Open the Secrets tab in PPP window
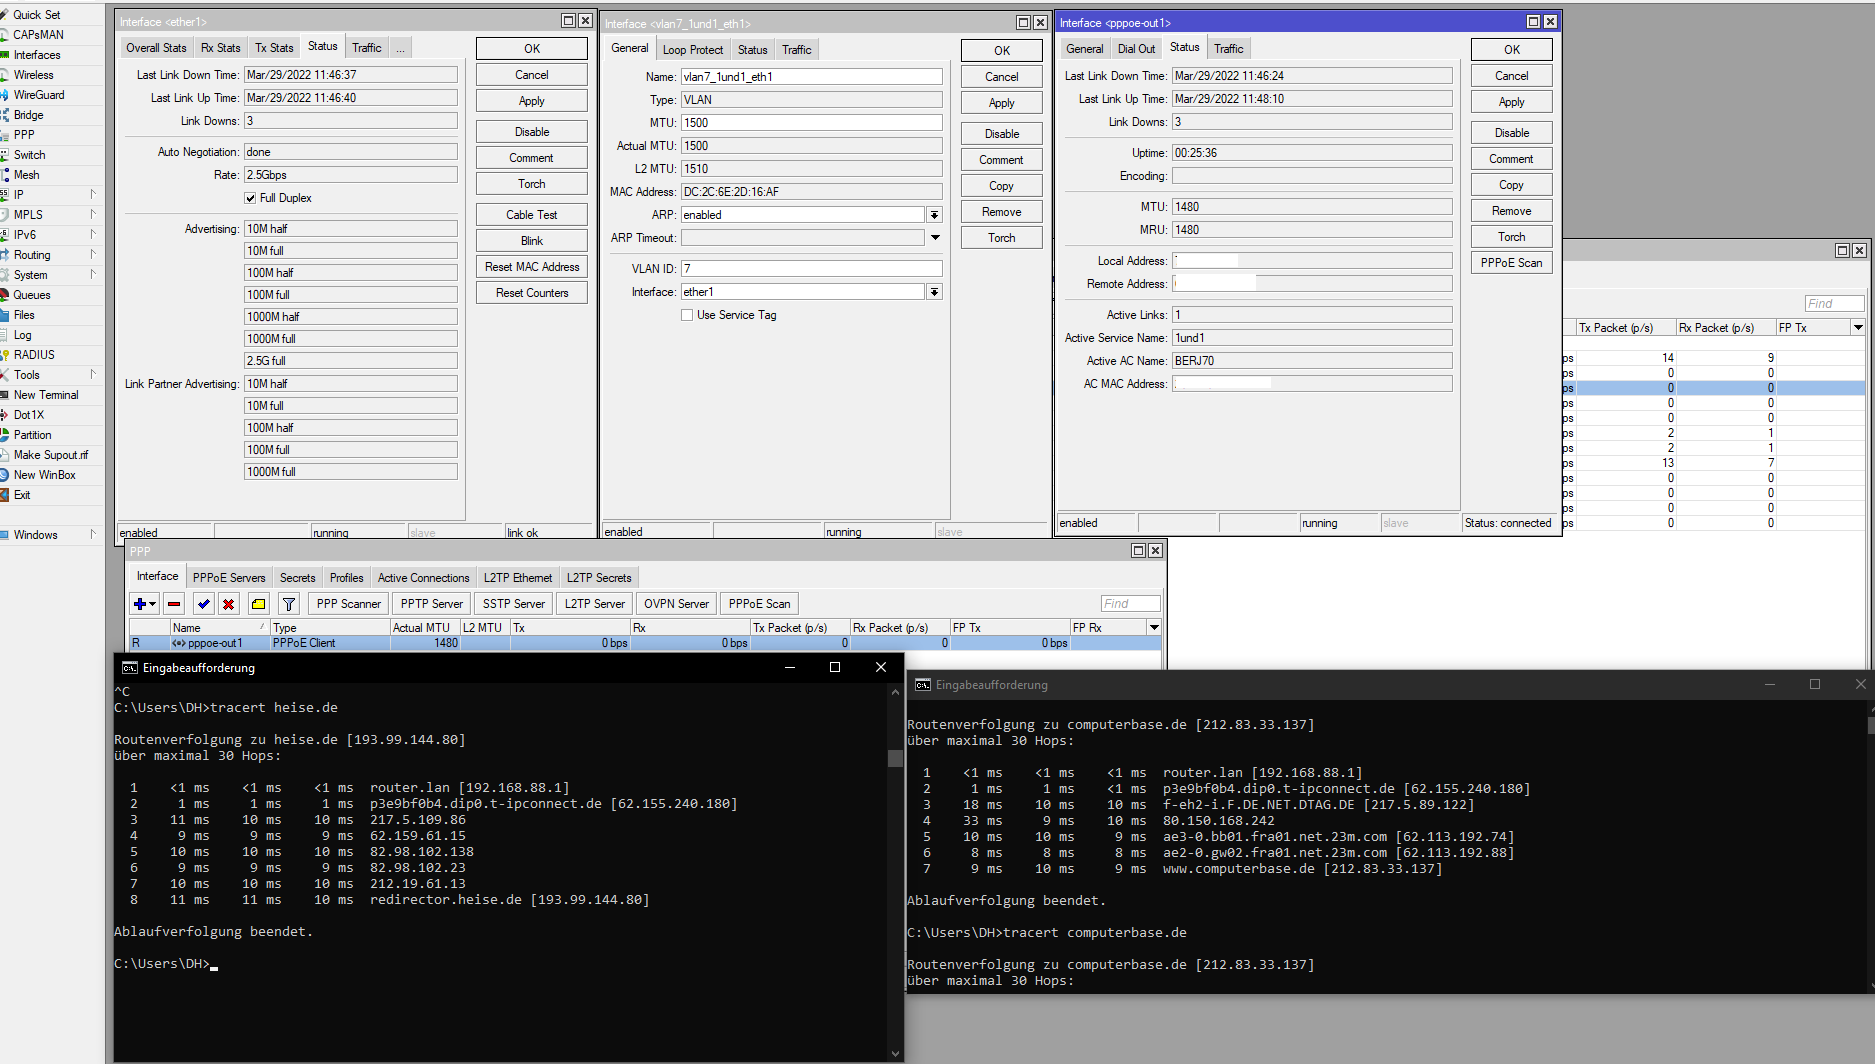Screen dimensions: 1875x1064 tap(297, 578)
